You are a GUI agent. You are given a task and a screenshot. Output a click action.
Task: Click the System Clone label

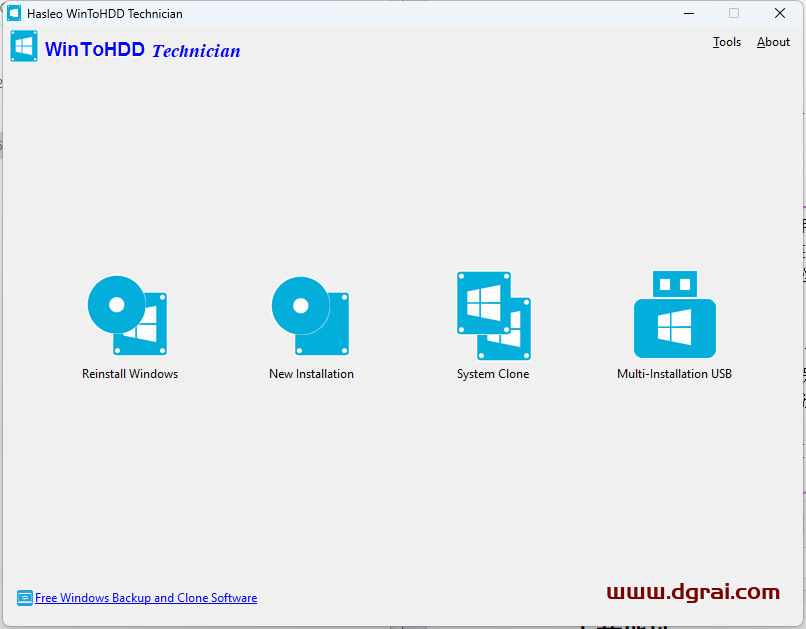[493, 374]
